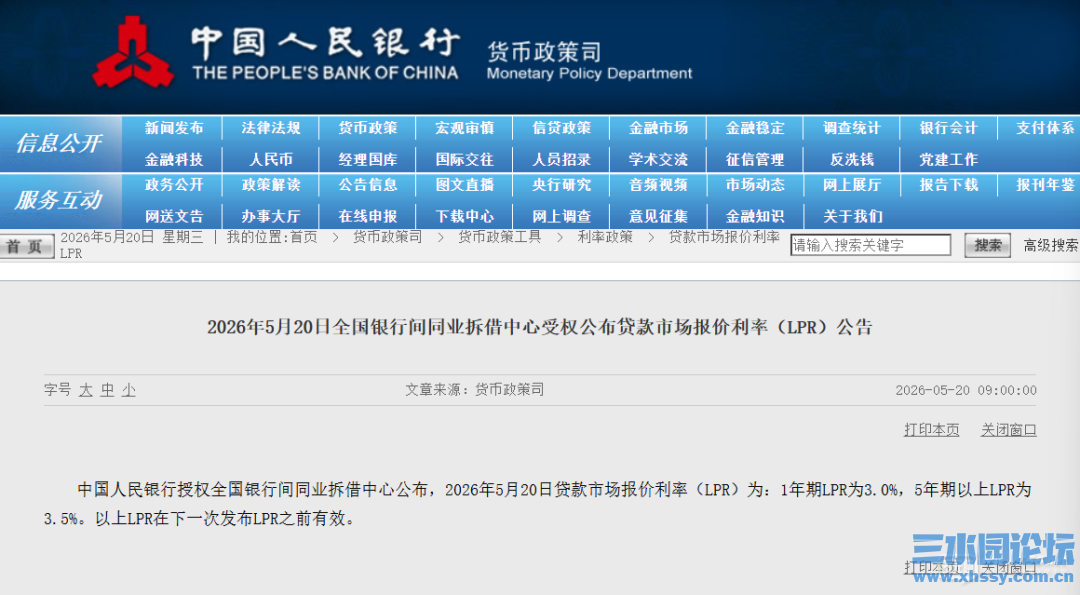Screen dimensions: 1080x595
Task: Open 金融知识 navigation link
Action: click(x=755, y=216)
